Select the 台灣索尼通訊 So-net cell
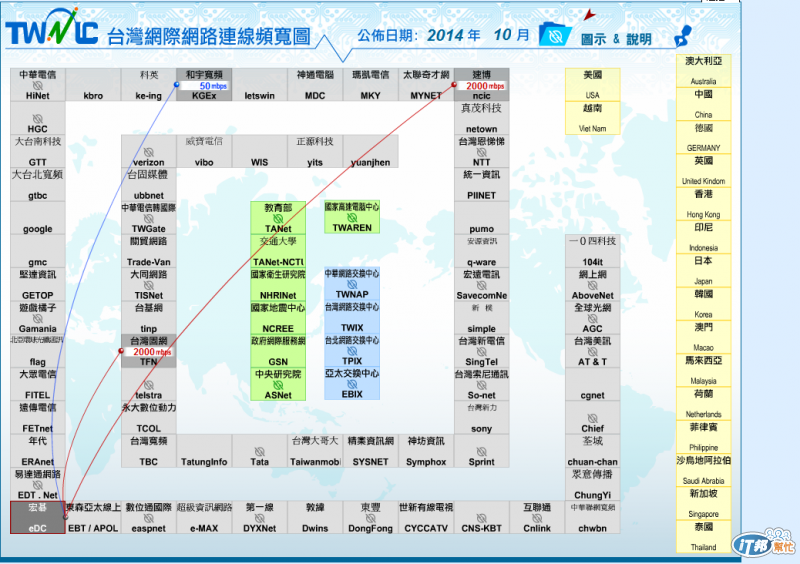Viewport: 800px width, 564px height. (x=482, y=384)
